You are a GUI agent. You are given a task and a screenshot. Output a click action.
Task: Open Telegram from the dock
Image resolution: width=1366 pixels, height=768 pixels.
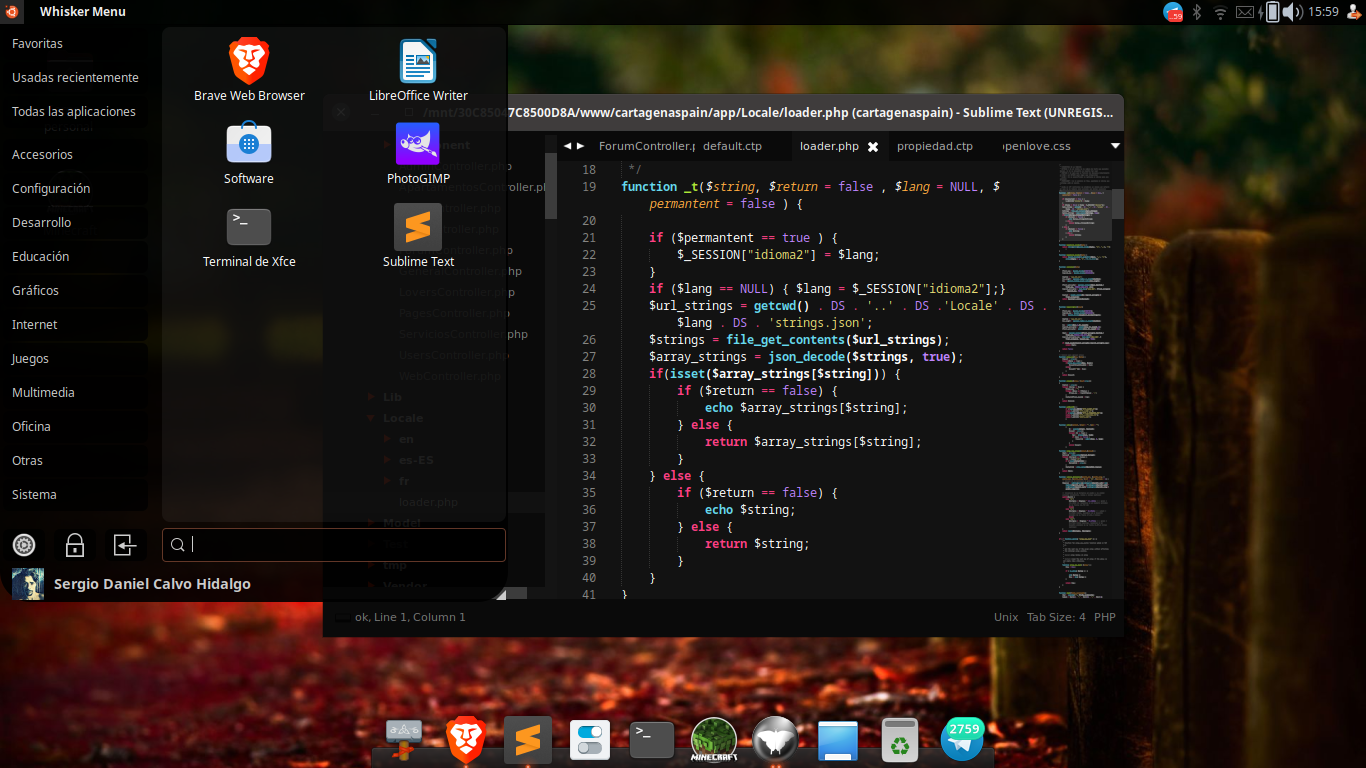coord(962,739)
